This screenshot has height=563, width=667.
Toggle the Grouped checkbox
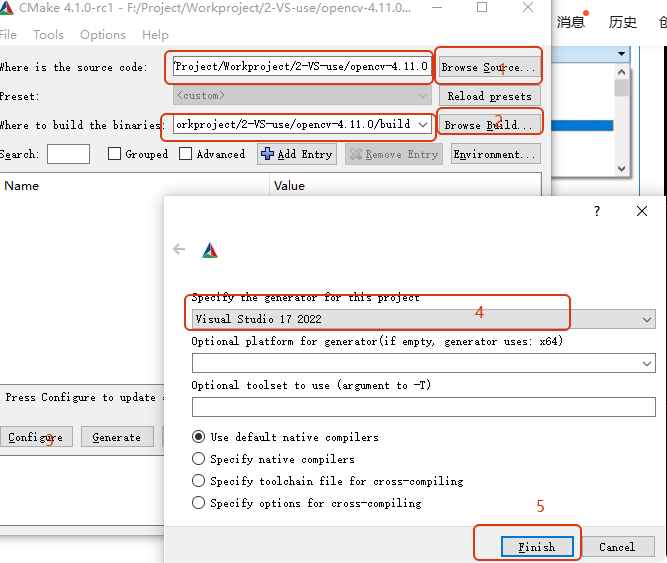(x=114, y=154)
